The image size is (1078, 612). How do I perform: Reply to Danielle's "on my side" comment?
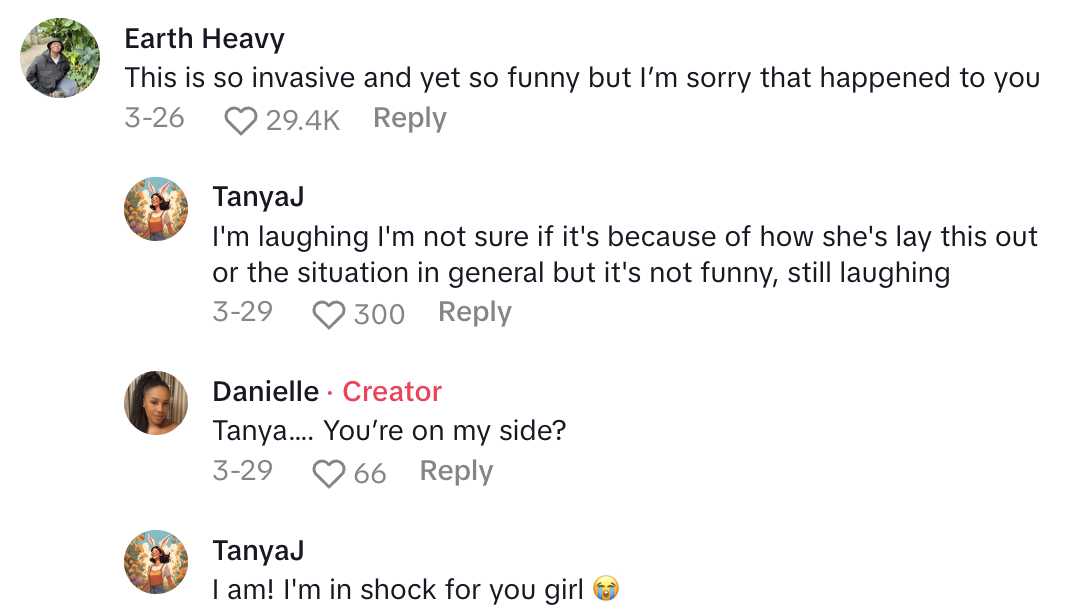456,471
